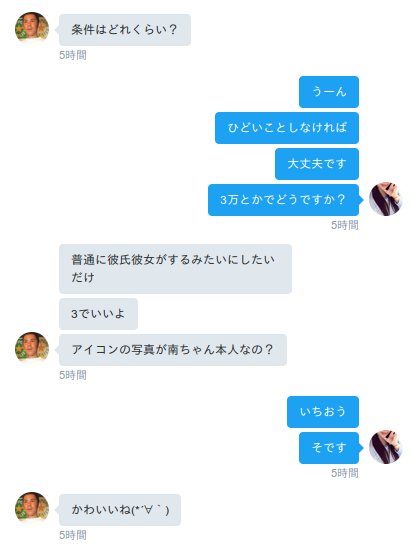Click the avatar beside 'かわいいね' message
413x548 pixels.
point(32,509)
